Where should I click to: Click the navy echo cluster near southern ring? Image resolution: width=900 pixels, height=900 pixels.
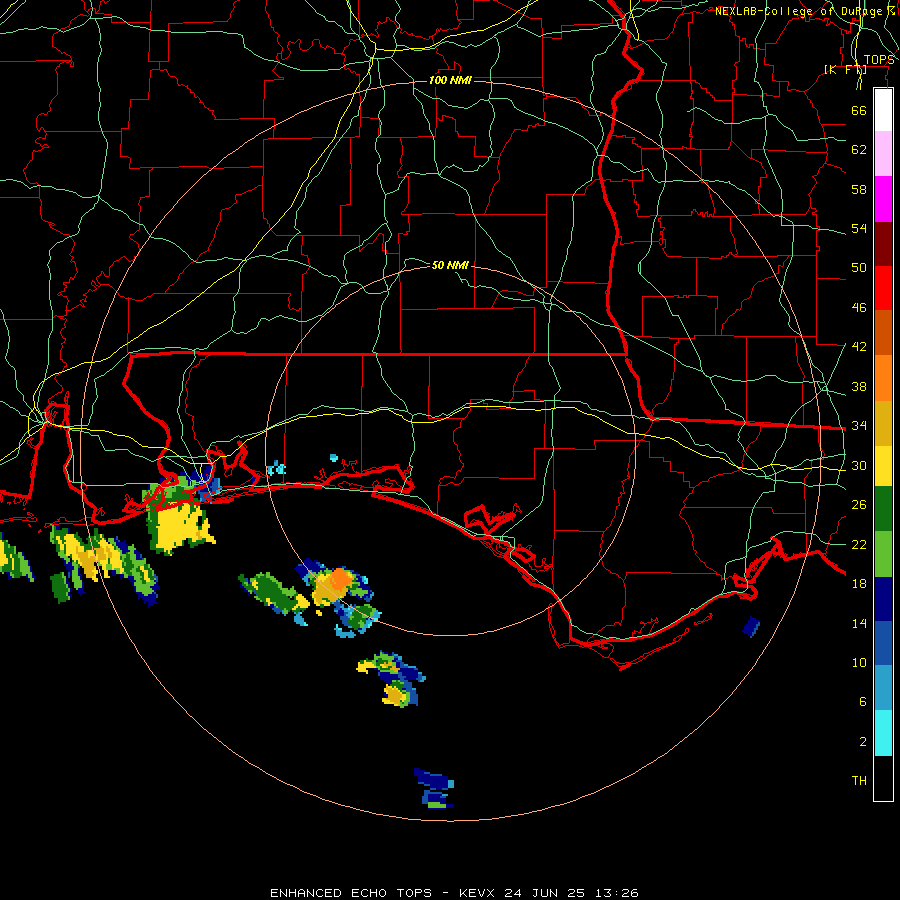tap(435, 789)
